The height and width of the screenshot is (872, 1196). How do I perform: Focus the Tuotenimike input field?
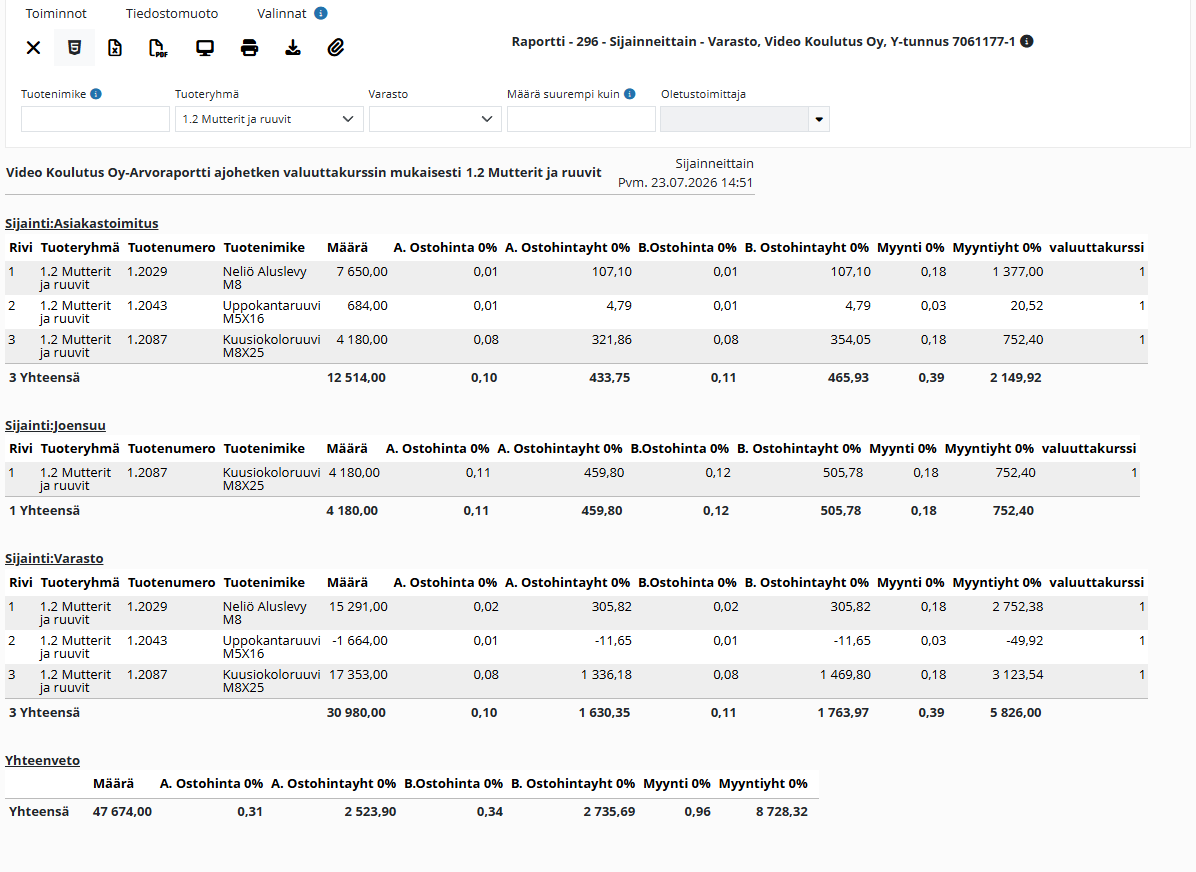pyautogui.click(x=95, y=119)
